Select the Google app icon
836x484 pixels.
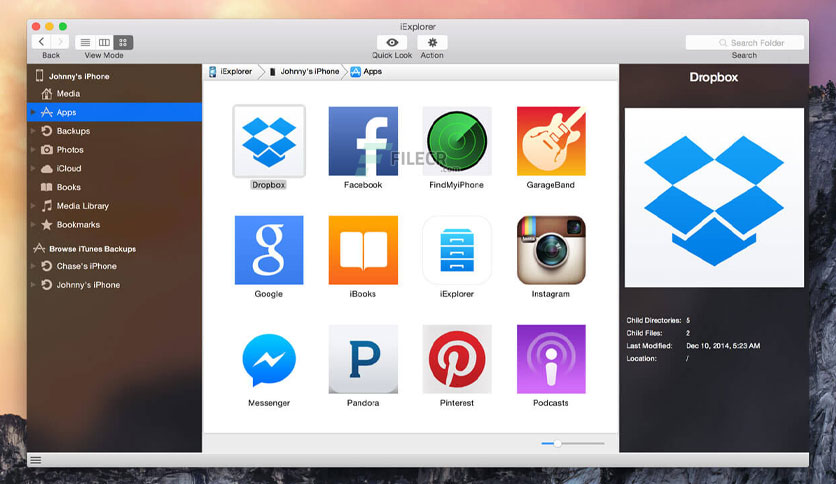(x=269, y=250)
